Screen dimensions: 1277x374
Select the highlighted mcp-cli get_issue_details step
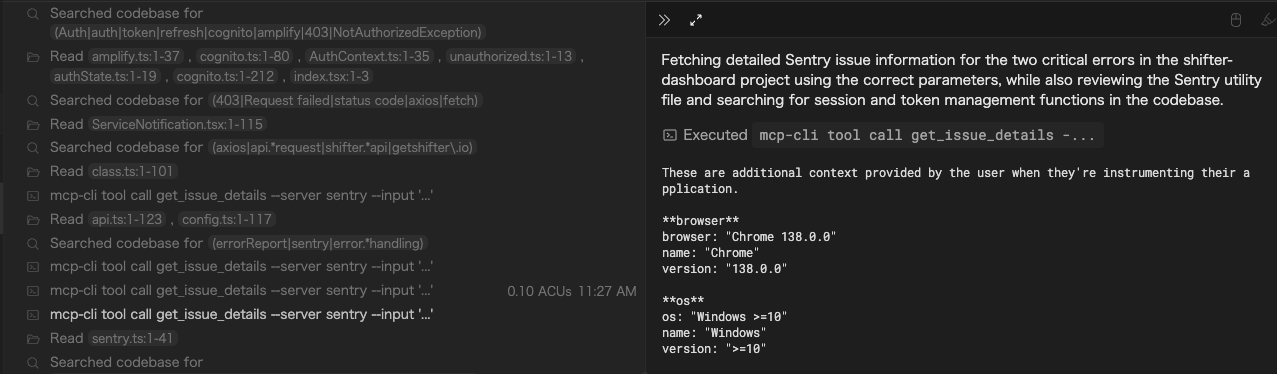[x=241, y=315]
